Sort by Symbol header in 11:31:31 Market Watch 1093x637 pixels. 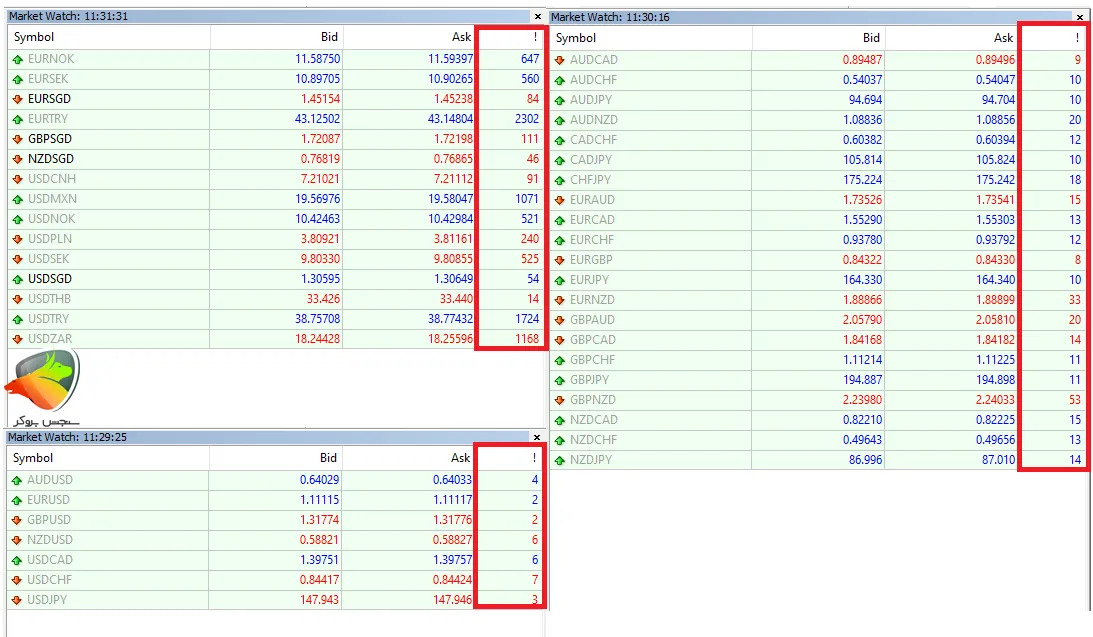[33, 37]
